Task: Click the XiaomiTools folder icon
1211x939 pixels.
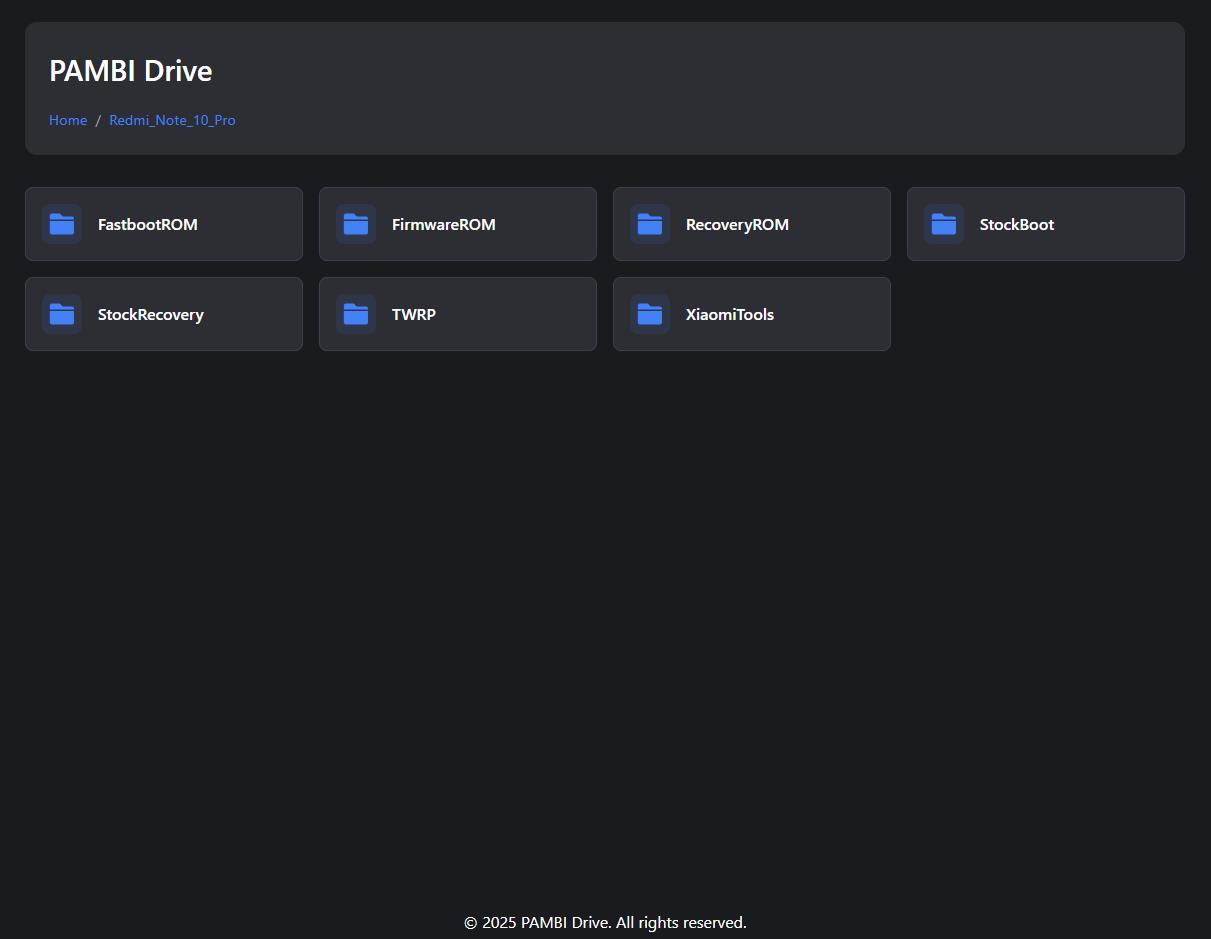Action: pyautogui.click(x=649, y=314)
